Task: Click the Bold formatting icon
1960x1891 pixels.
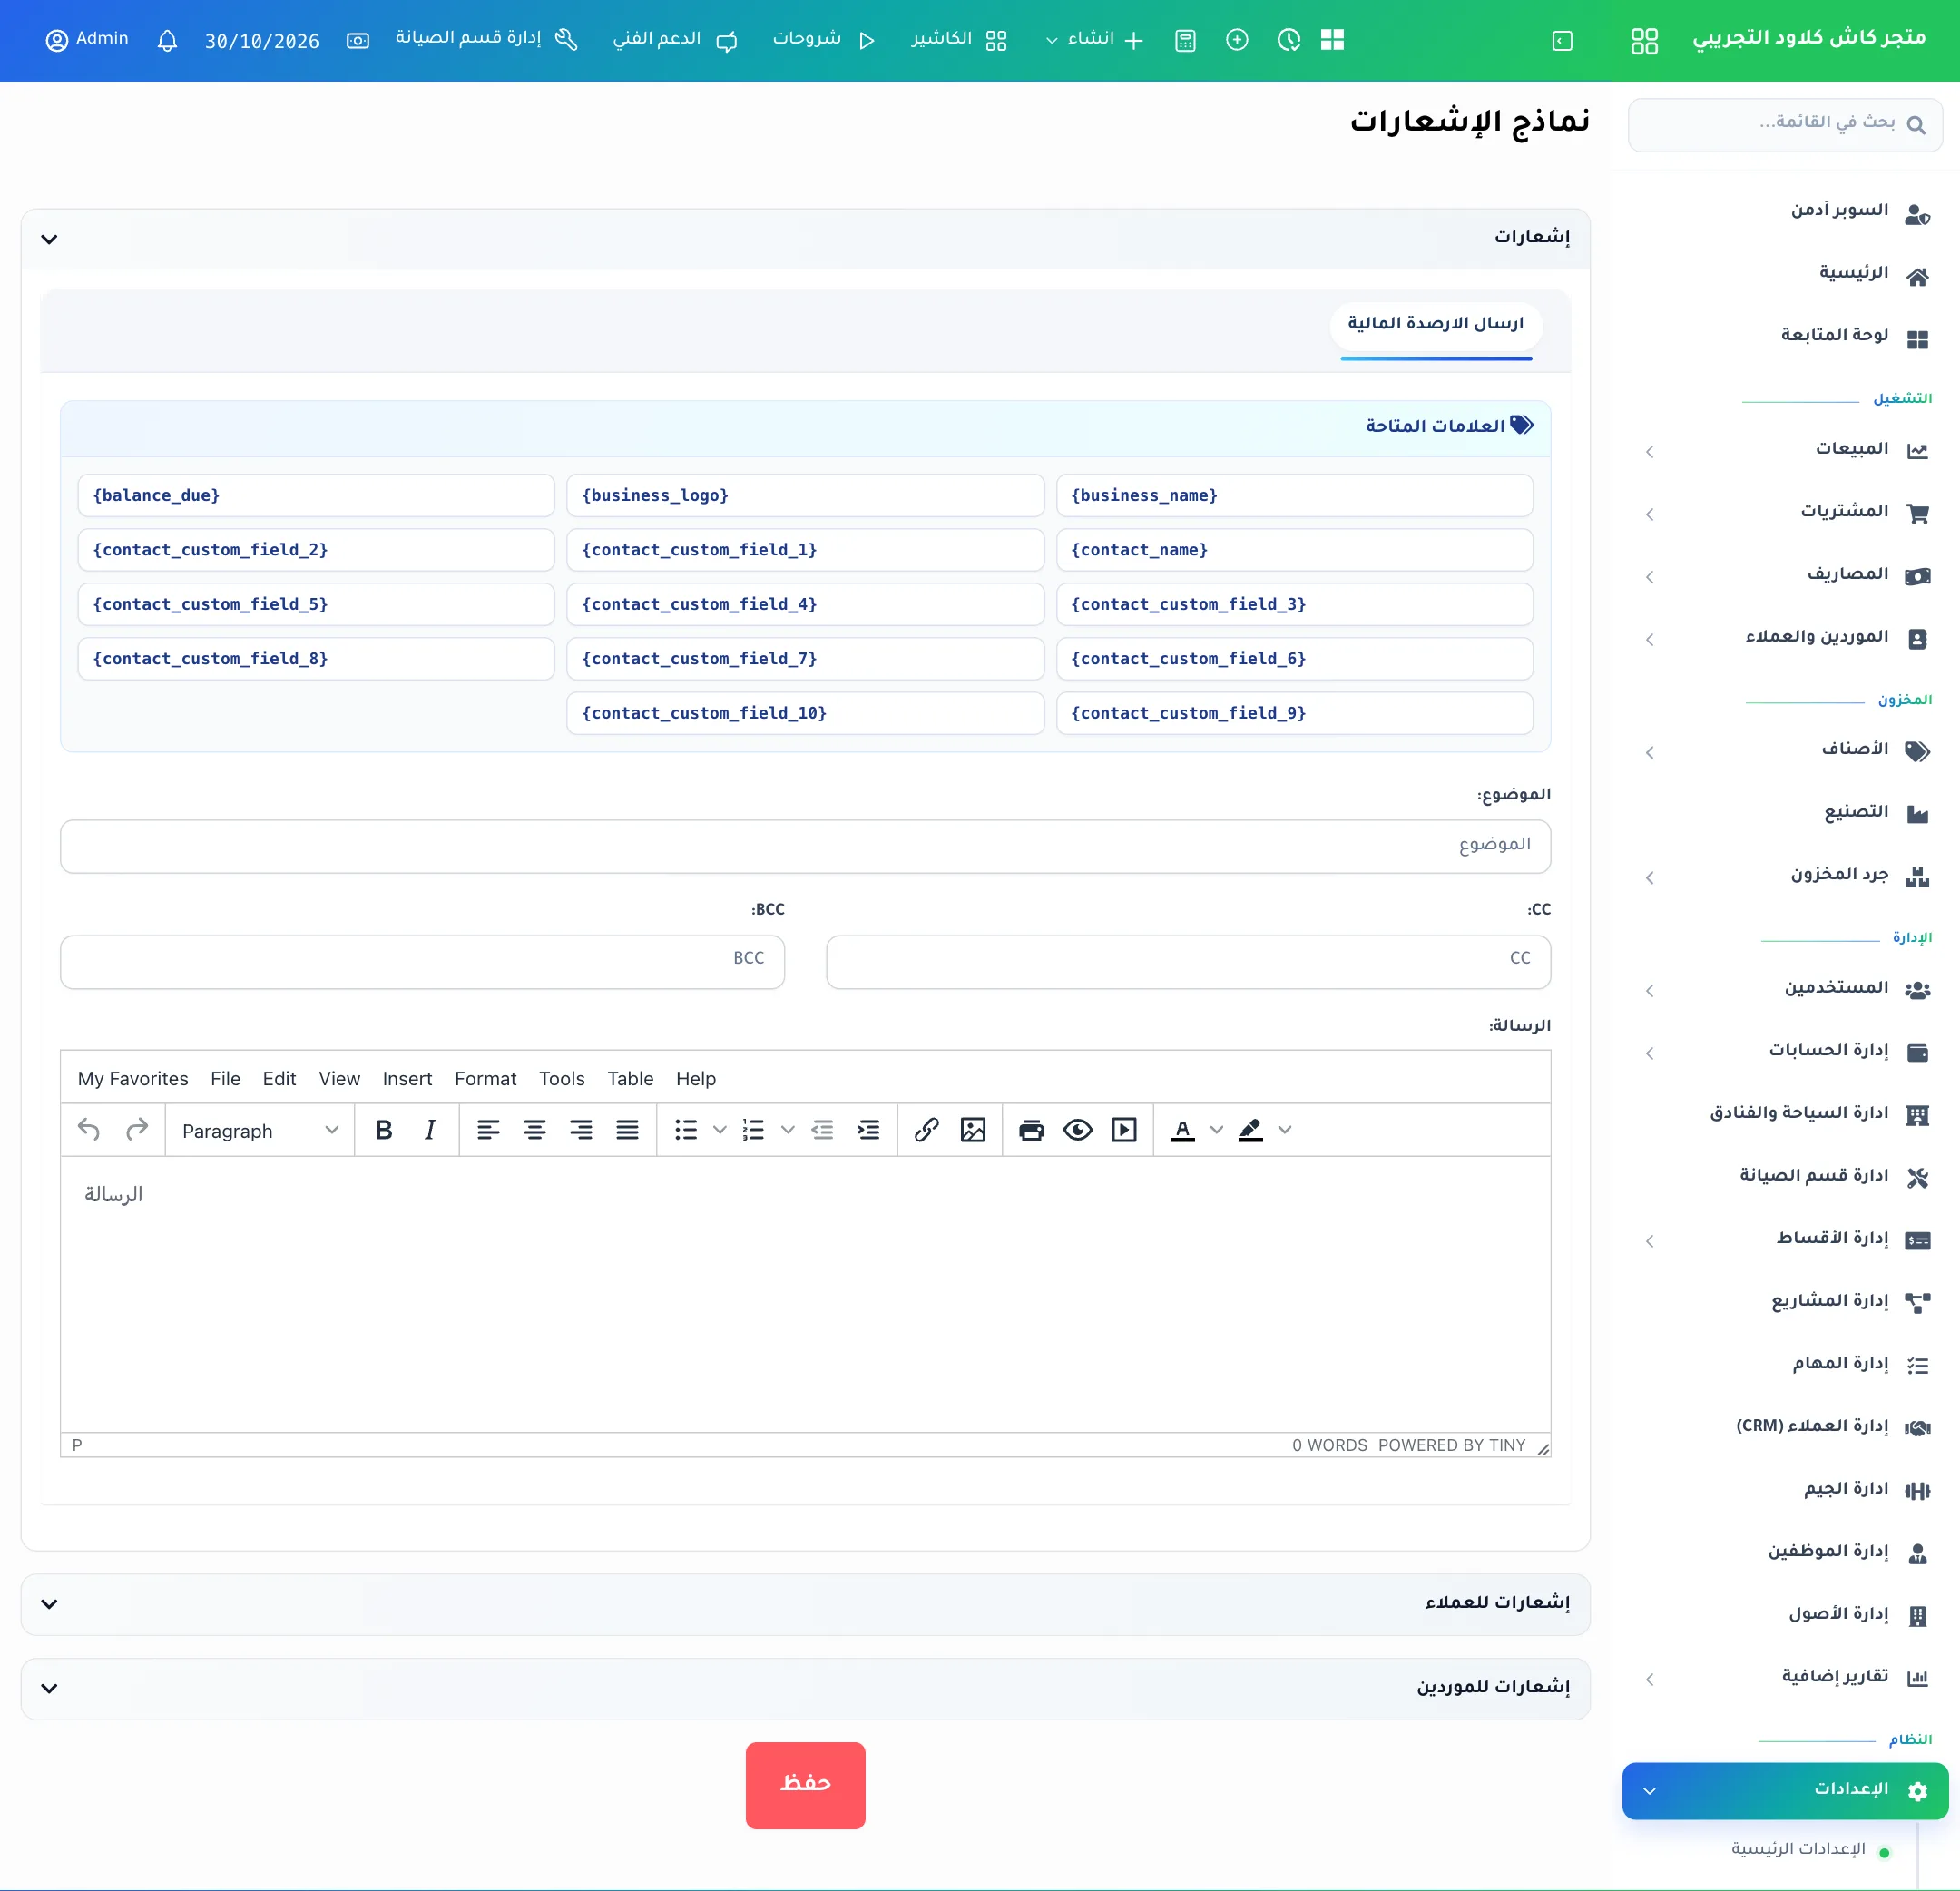Action: [383, 1130]
